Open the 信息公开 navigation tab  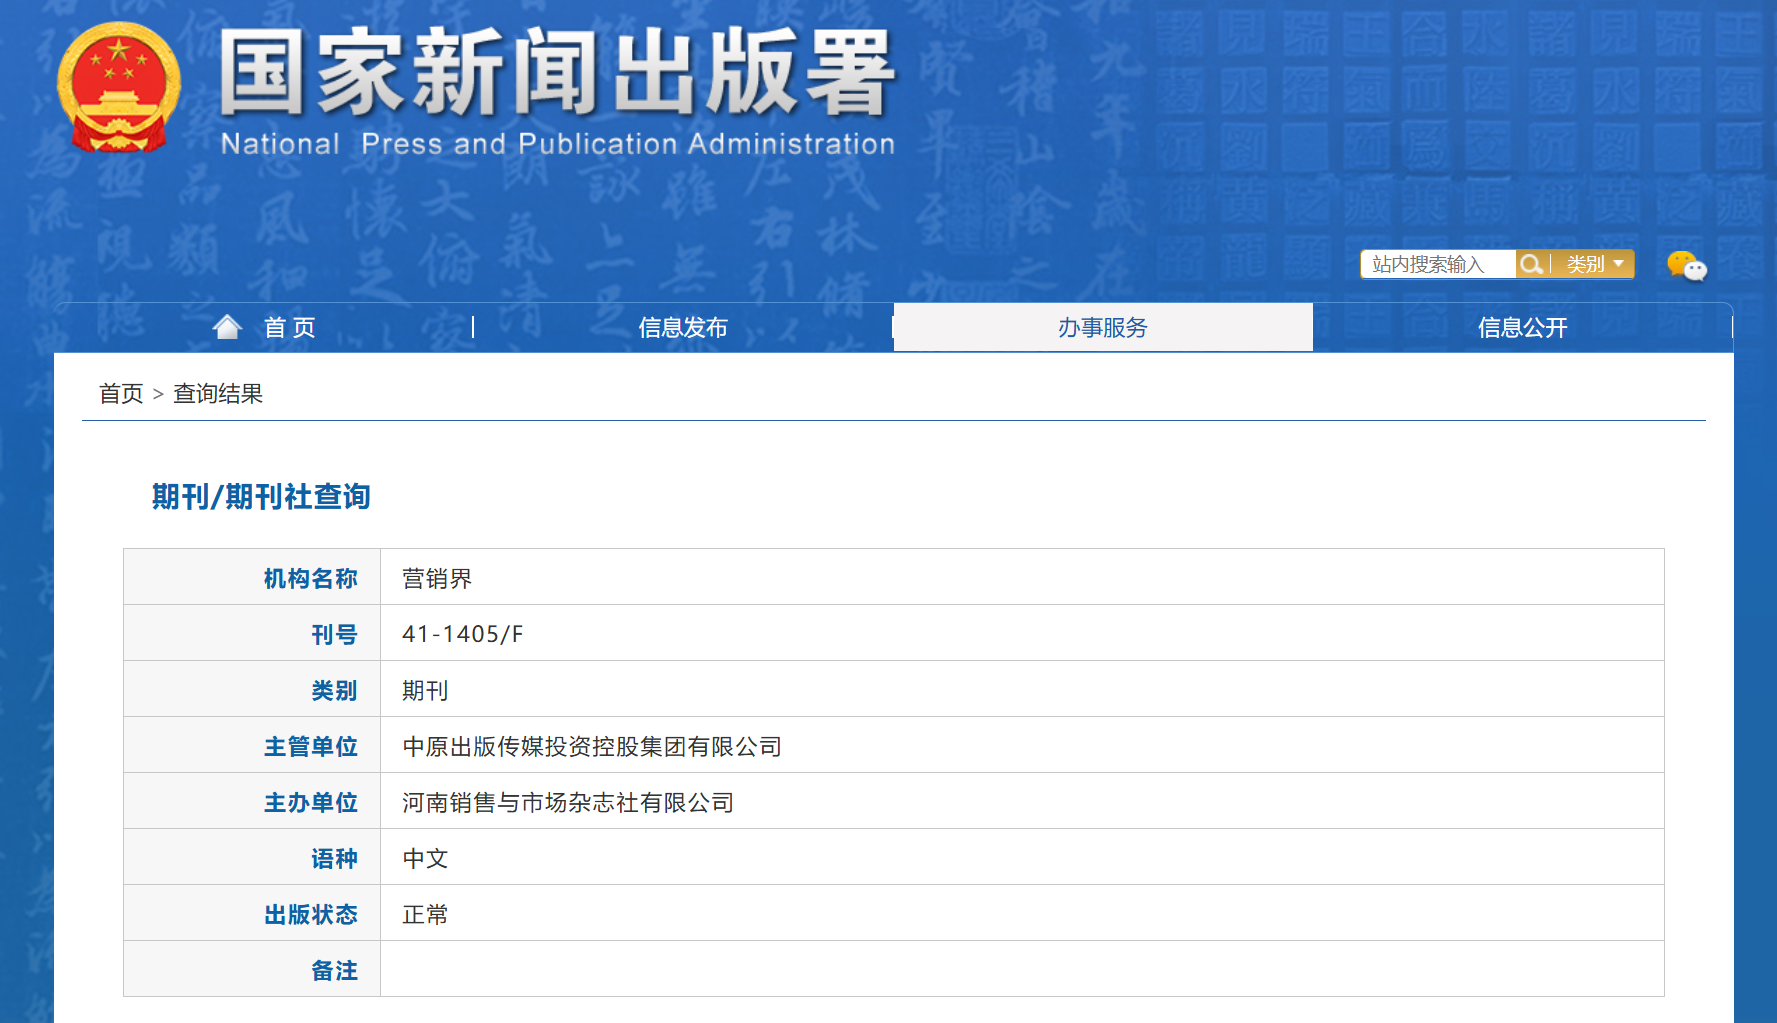1522,327
